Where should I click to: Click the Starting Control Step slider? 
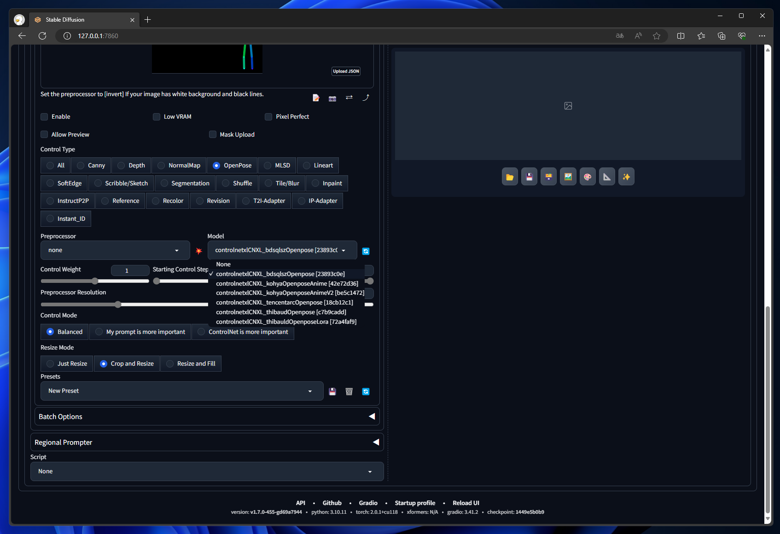(180, 281)
